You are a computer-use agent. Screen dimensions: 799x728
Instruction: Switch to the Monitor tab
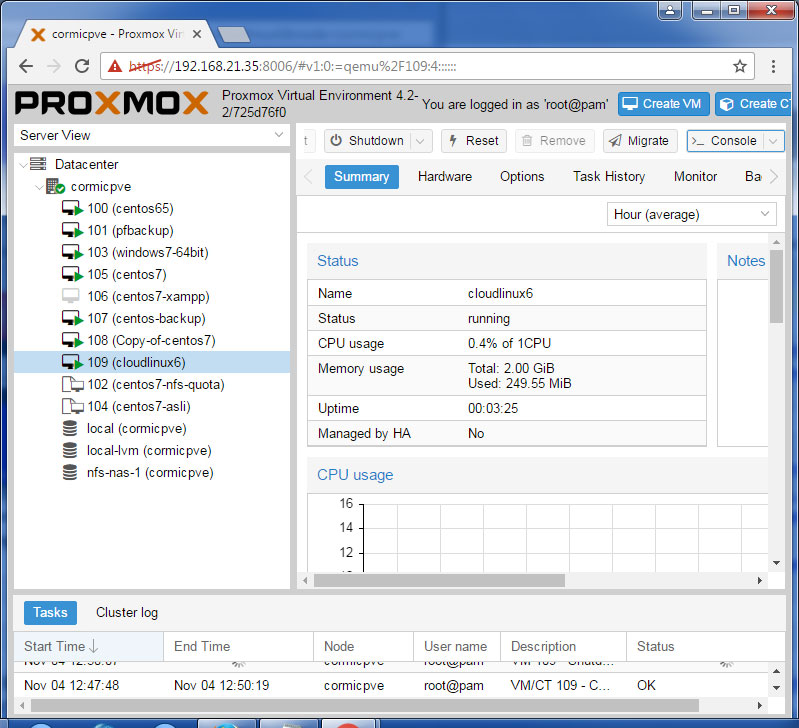696,177
